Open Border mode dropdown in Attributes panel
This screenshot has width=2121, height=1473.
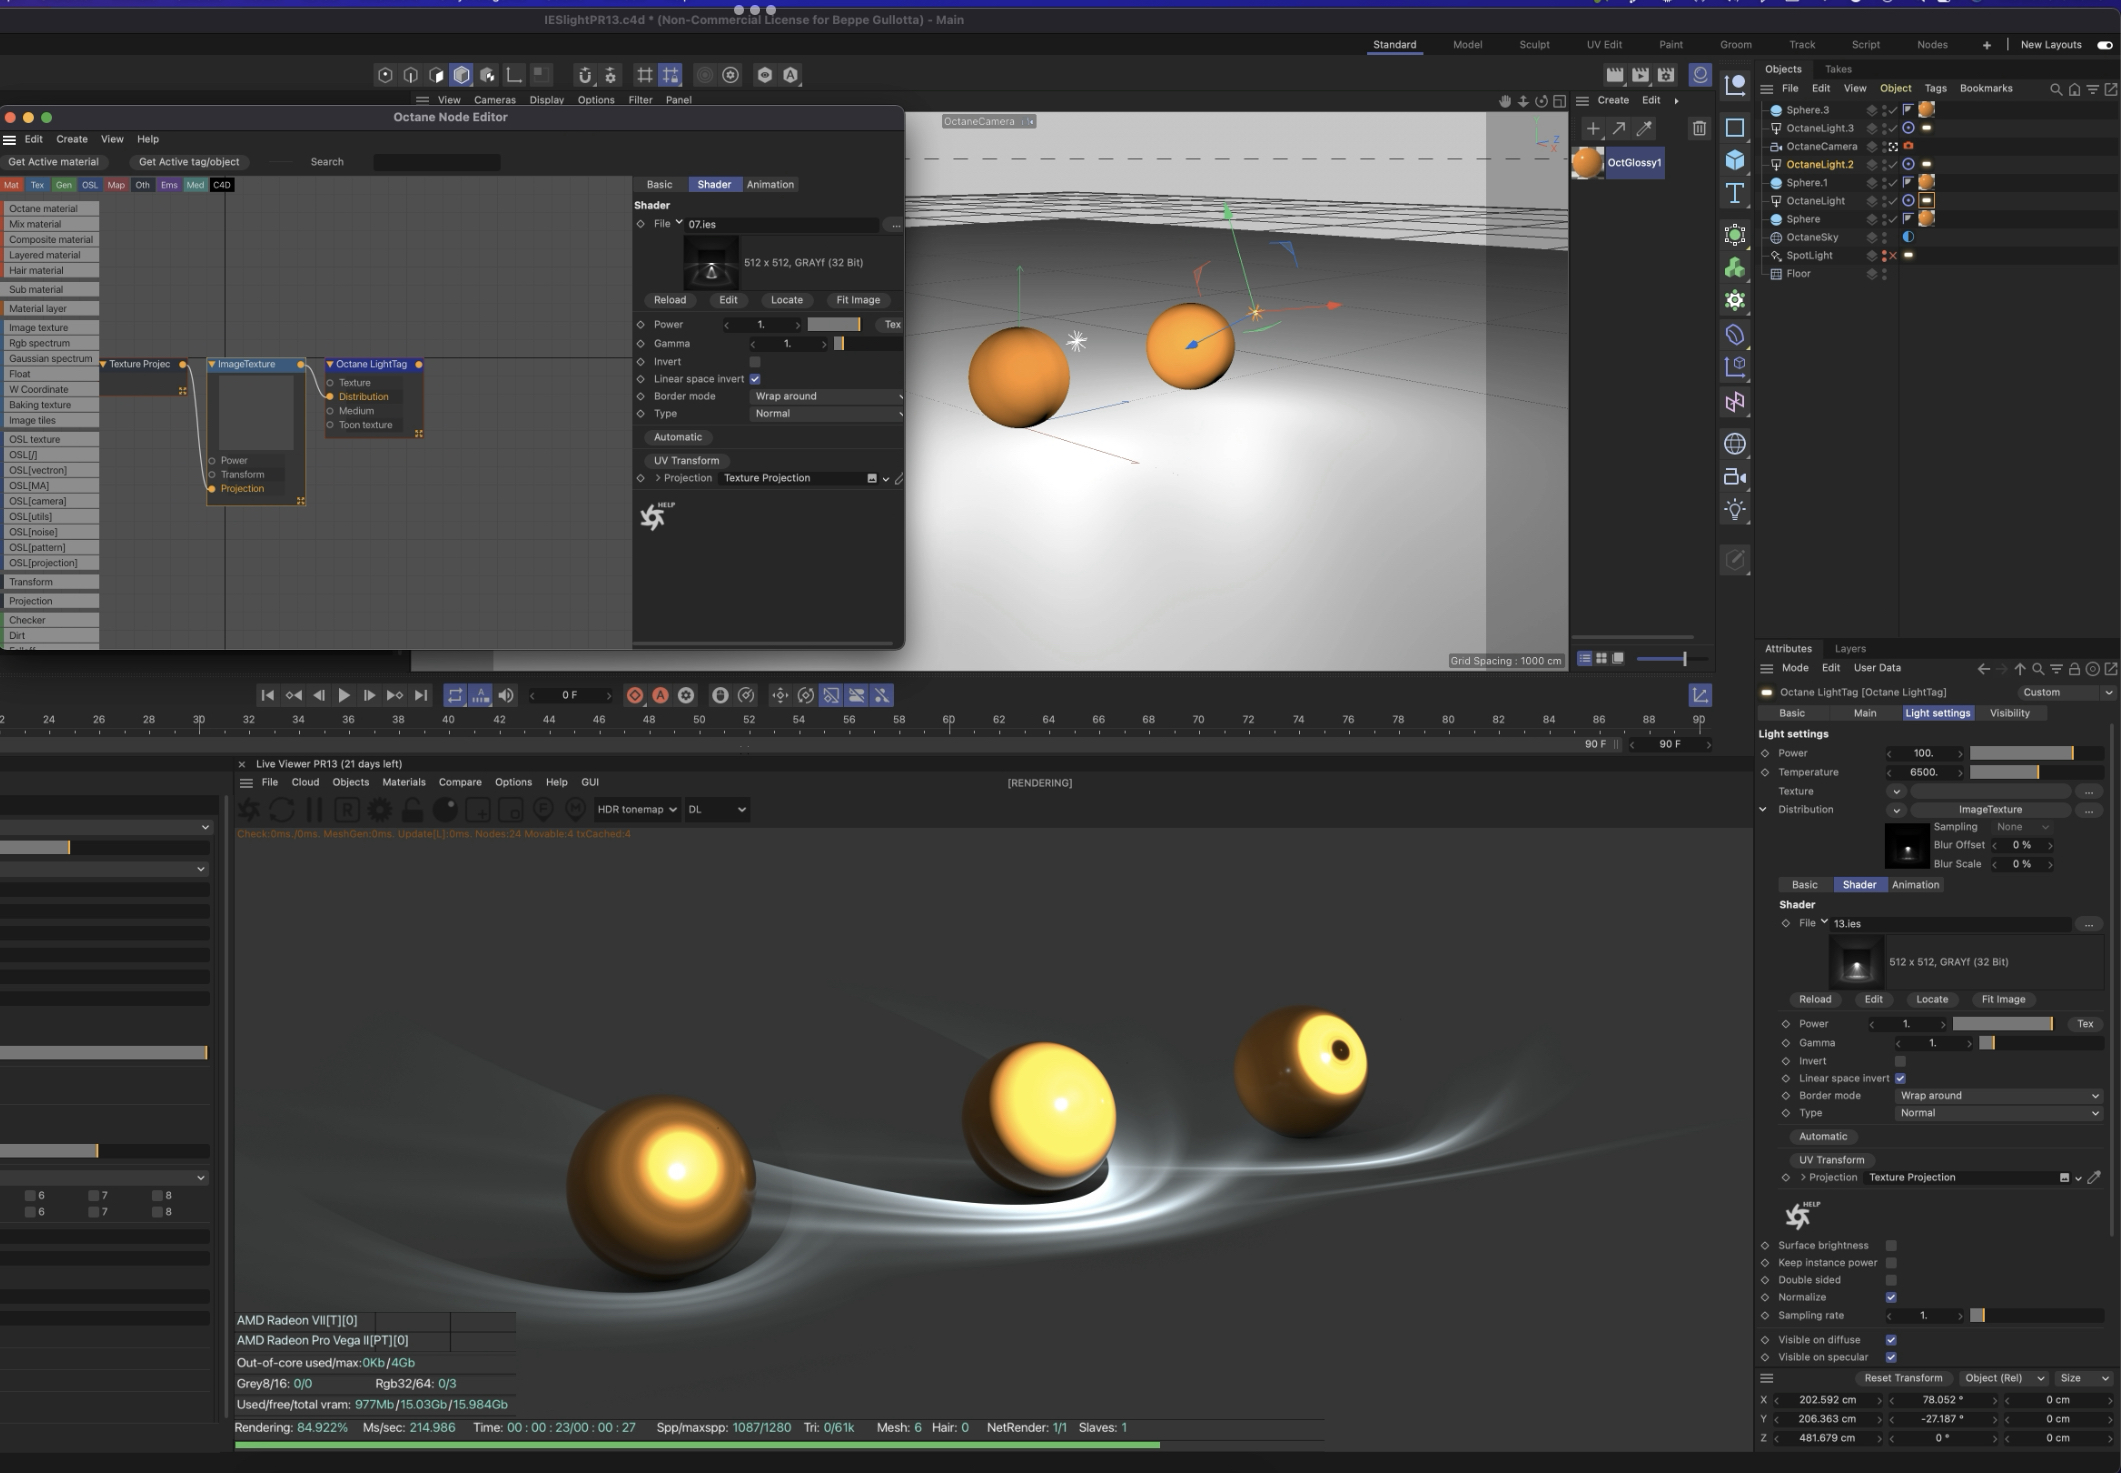(x=1998, y=1096)
